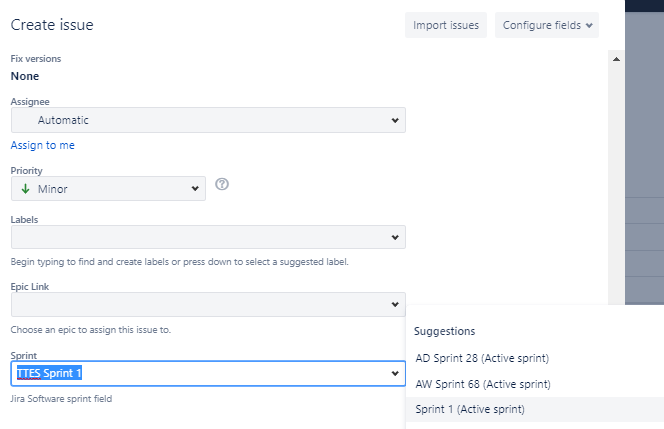Open the Configure fields dropdown
The image size is (664, 429).
coord(546,25)
